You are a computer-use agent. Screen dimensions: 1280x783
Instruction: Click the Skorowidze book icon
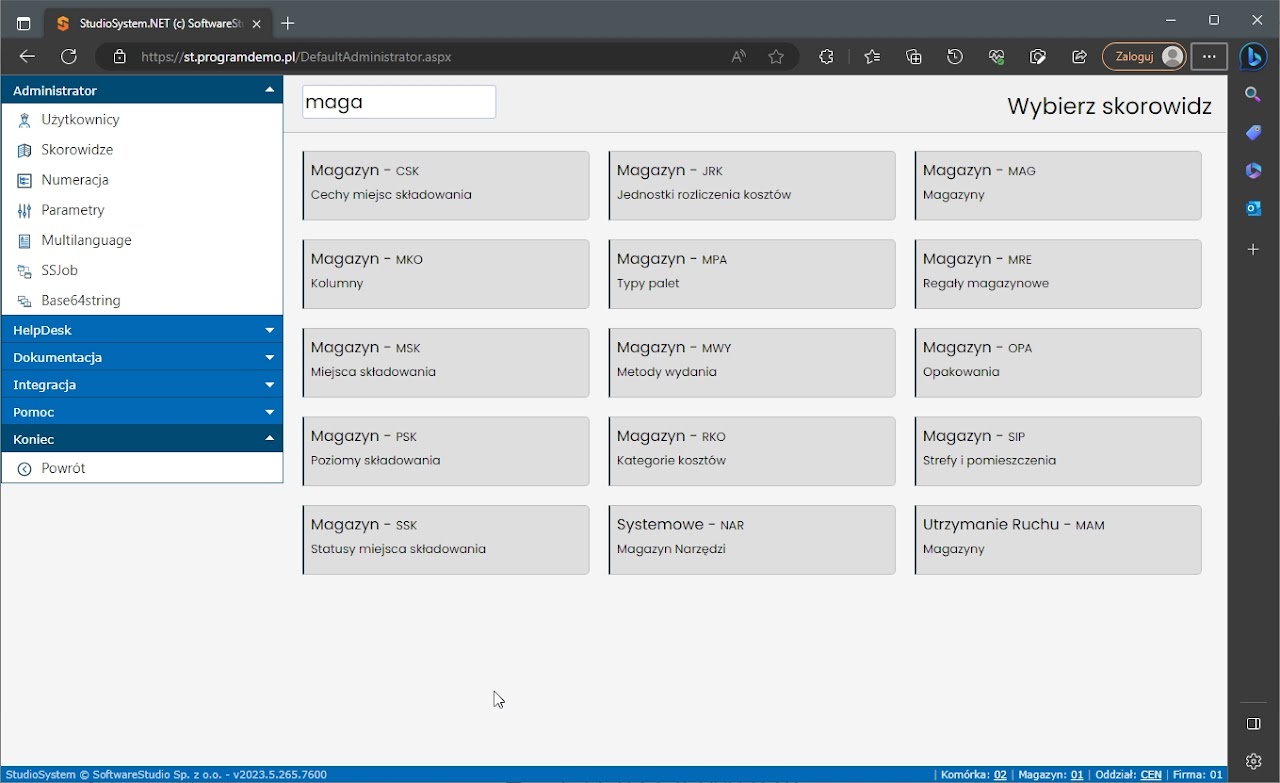(25, 150)
